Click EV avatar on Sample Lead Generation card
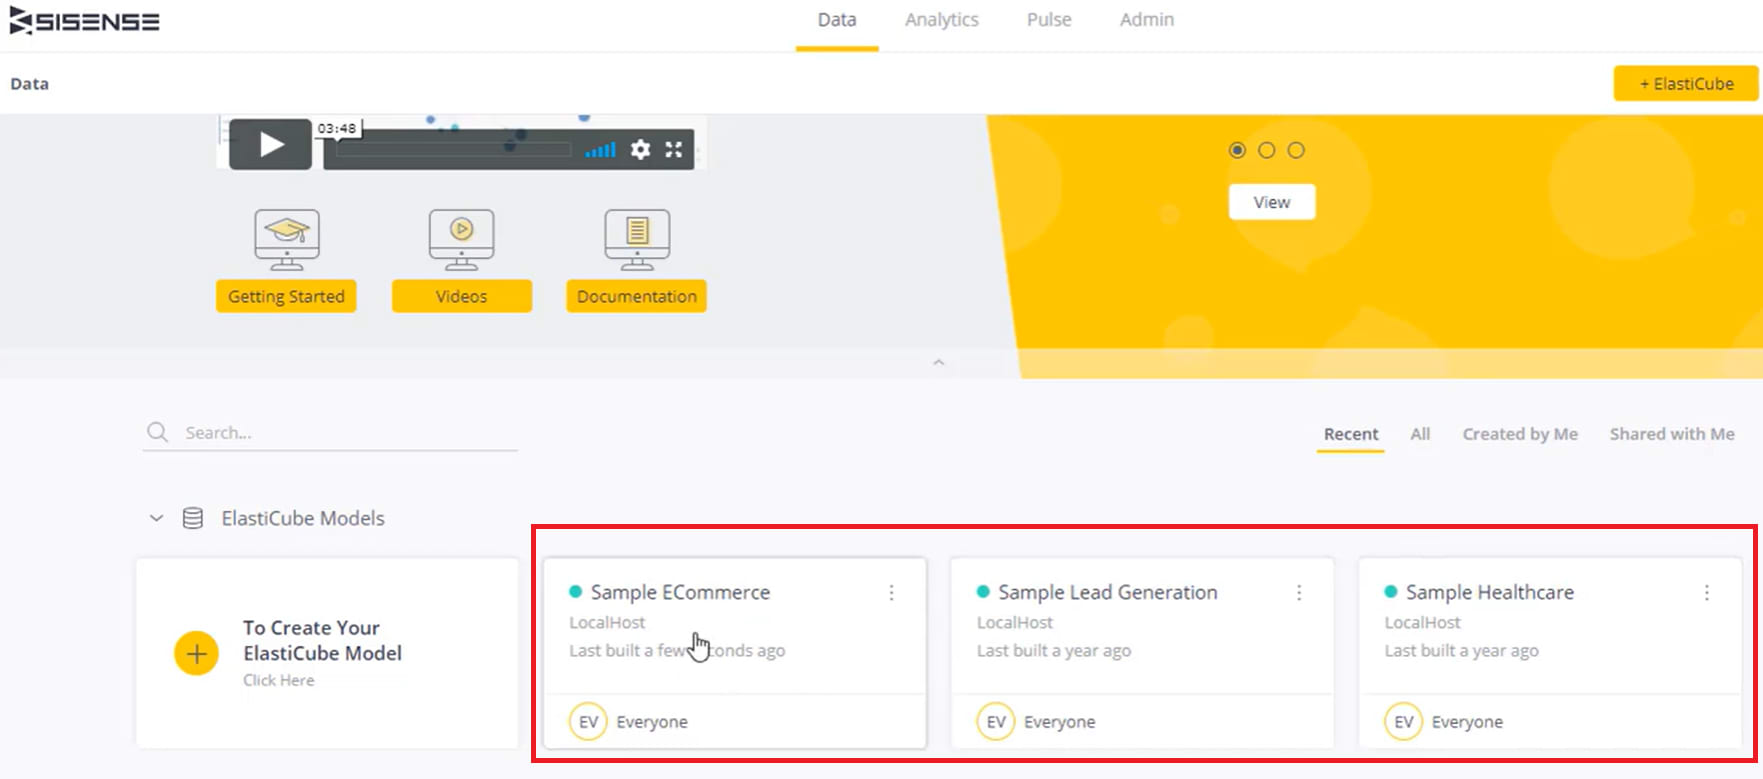1763x779 pixels. click(x=996, y=722)
